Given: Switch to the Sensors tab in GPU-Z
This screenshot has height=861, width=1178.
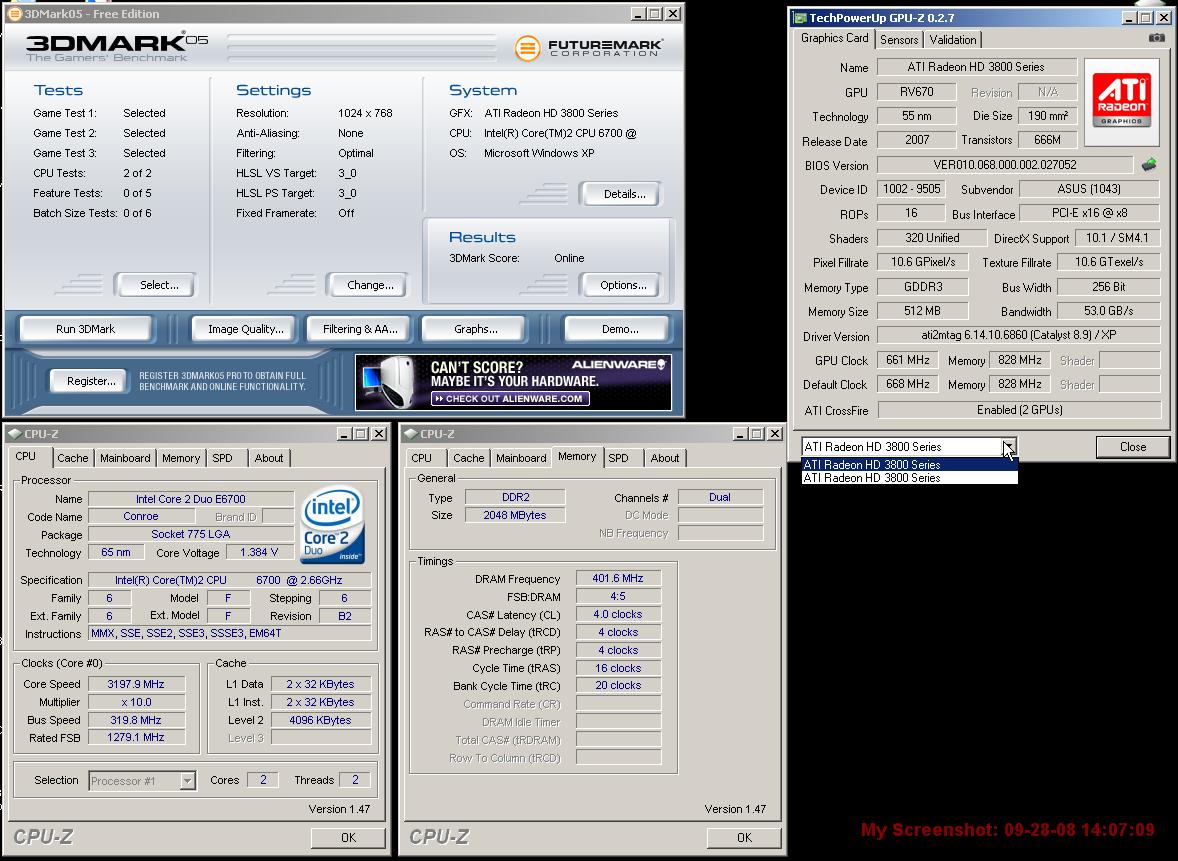Looking at the screenshot, I should pos(899,40).
